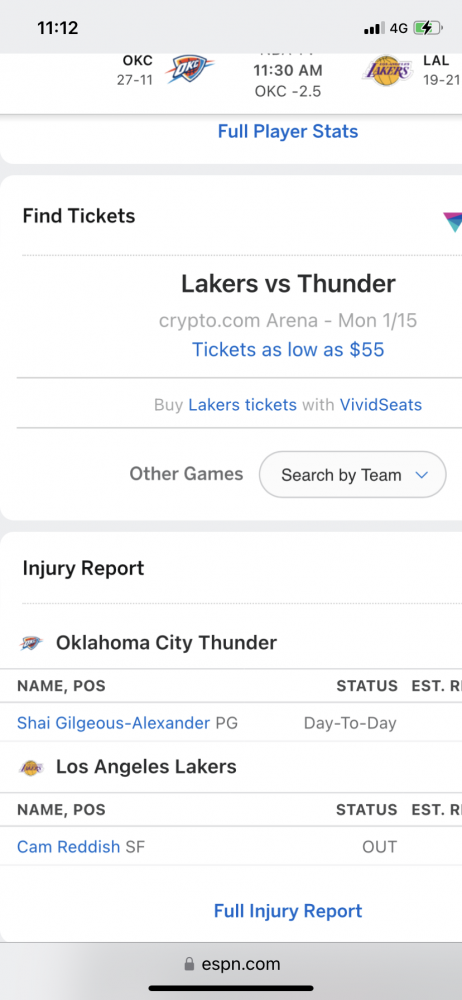This screenshot has height=1000, width=462.
Task: Tap the small Thunder logo in Injury Report
Action: [31, 643]
